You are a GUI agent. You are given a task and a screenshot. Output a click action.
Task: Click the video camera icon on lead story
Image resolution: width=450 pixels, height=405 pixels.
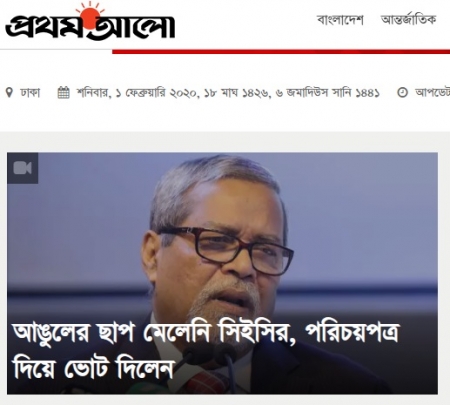[23, 168]
